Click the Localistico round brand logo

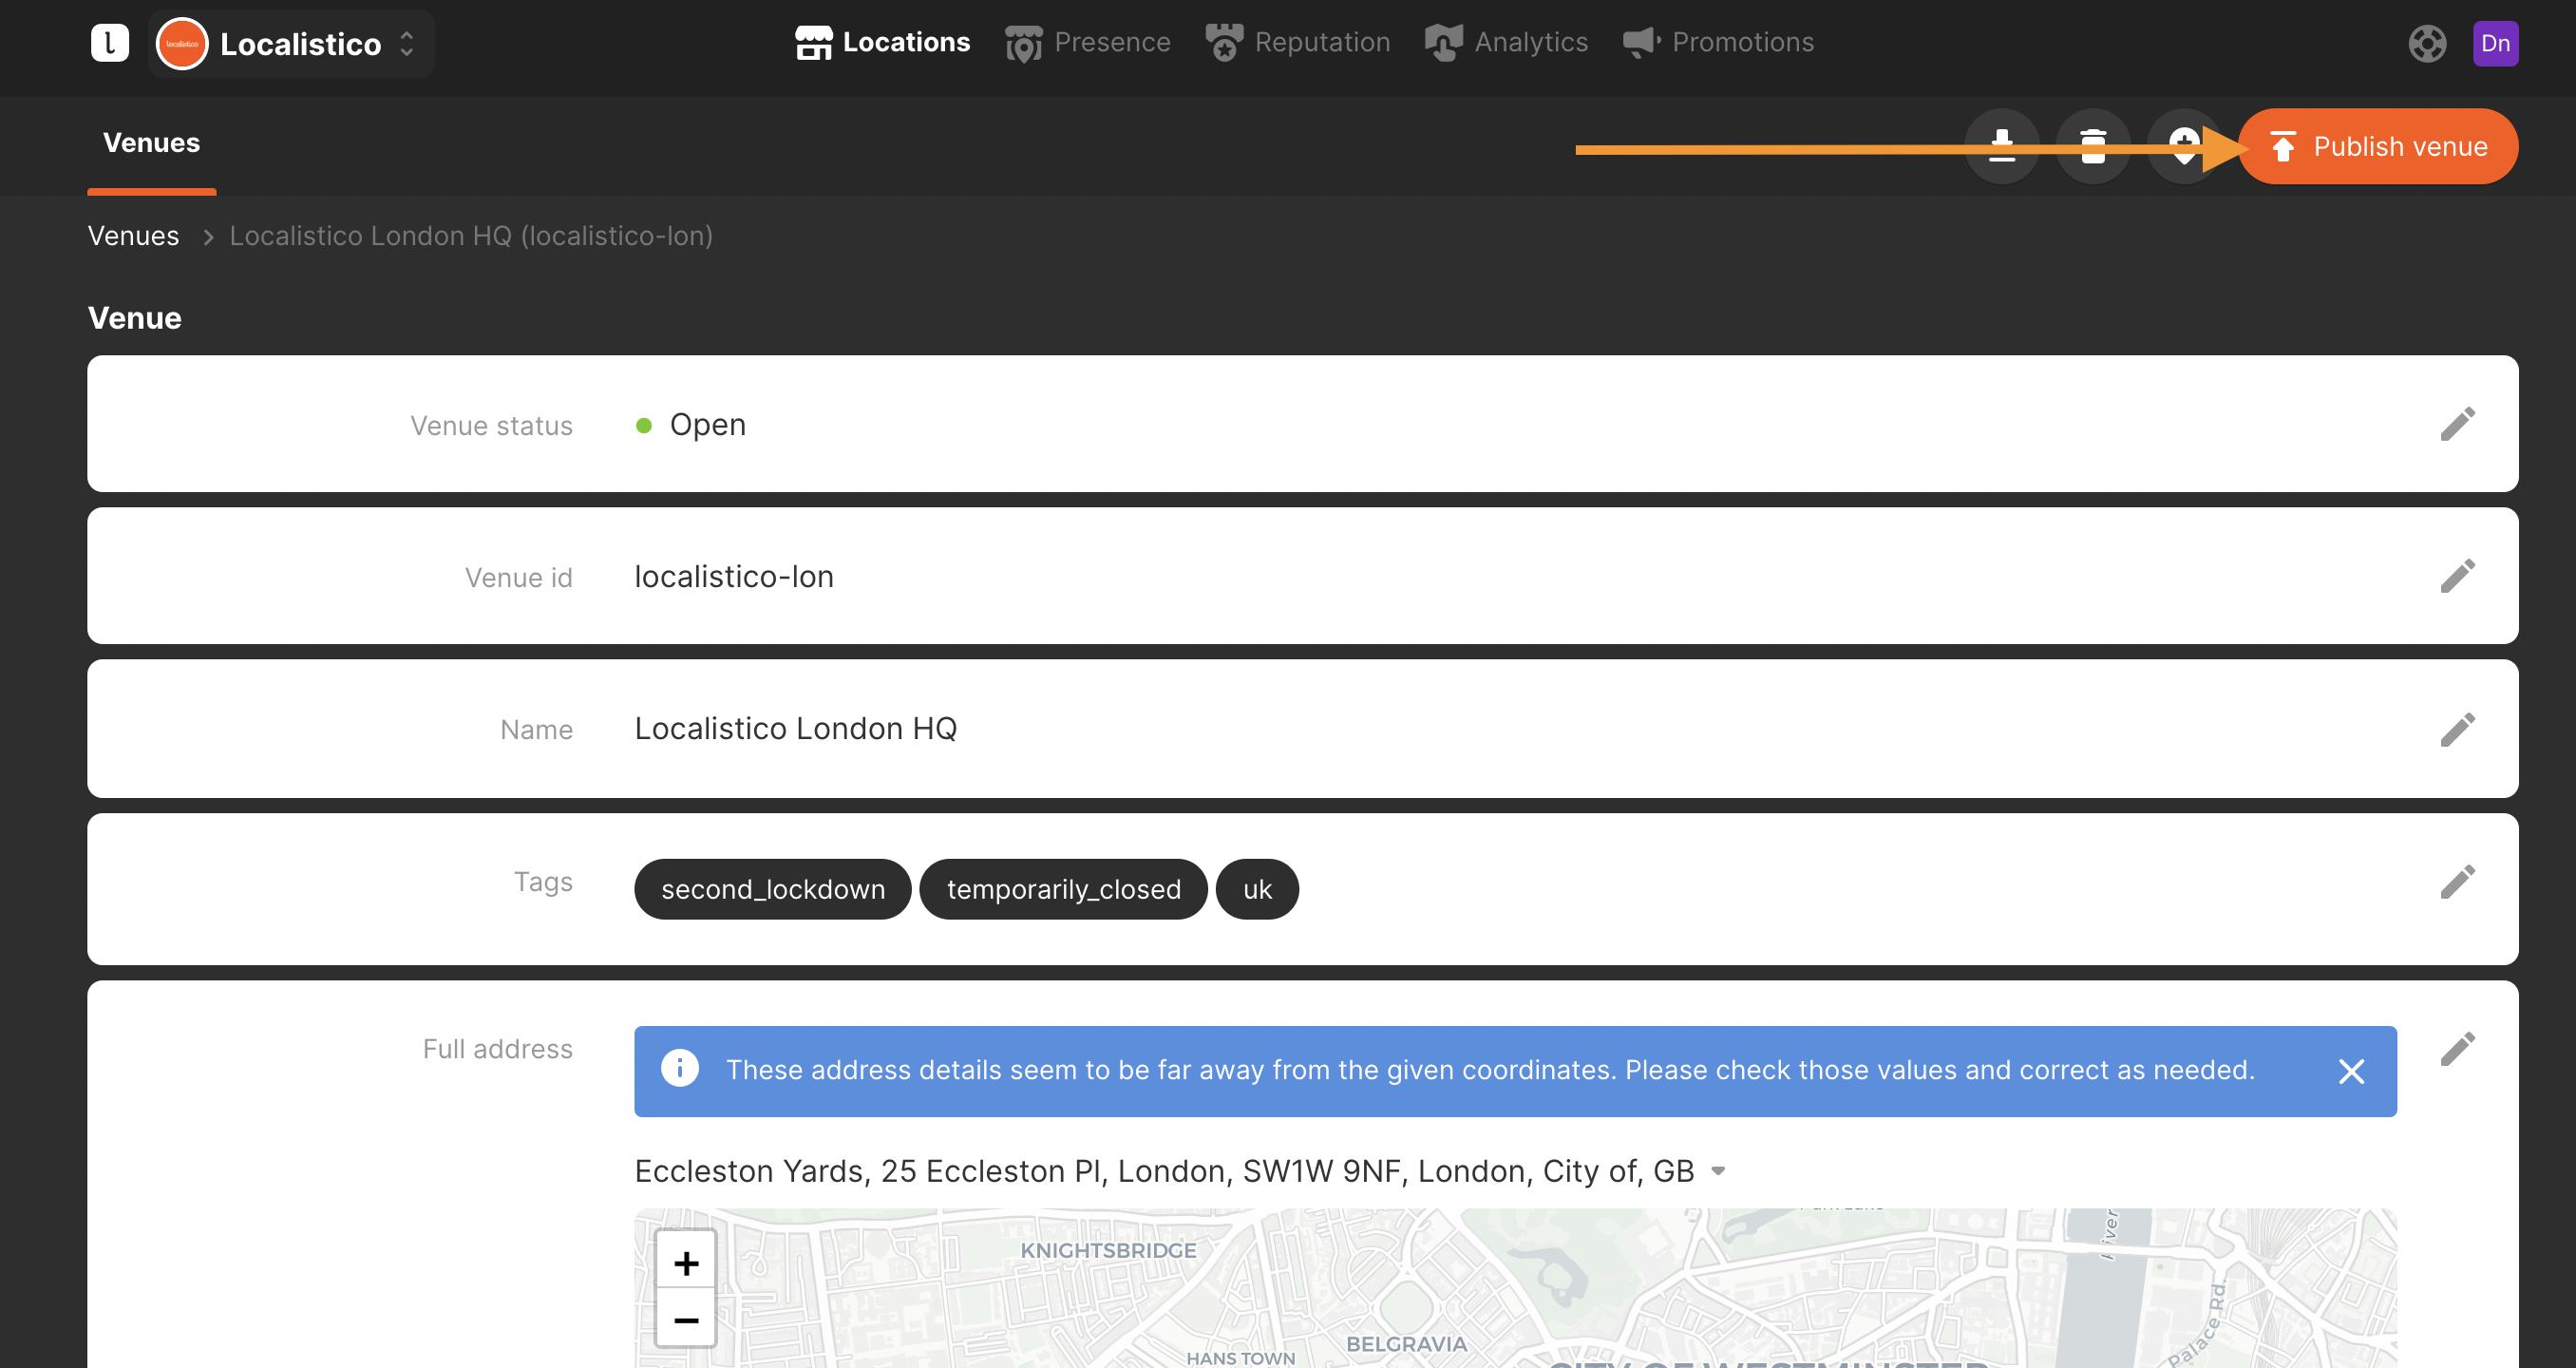pos(182,44)
